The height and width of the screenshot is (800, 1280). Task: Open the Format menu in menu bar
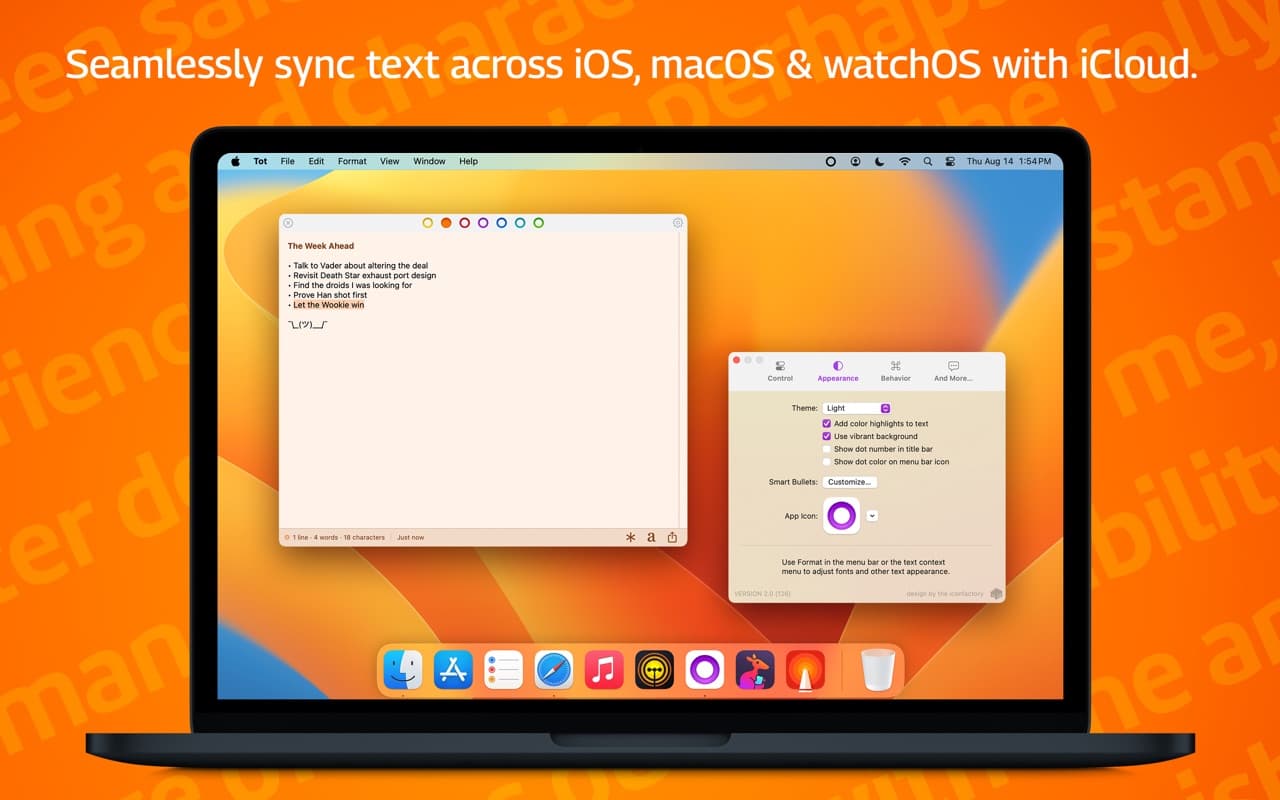[x=352, y=161]
